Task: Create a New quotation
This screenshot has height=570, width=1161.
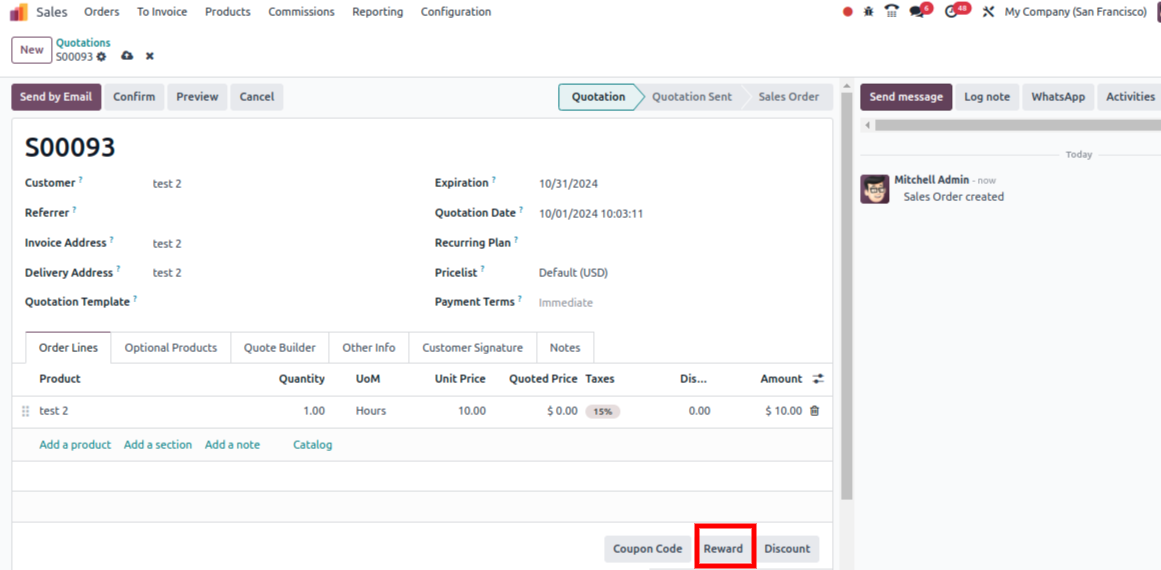Action: (x=32, y=50)
